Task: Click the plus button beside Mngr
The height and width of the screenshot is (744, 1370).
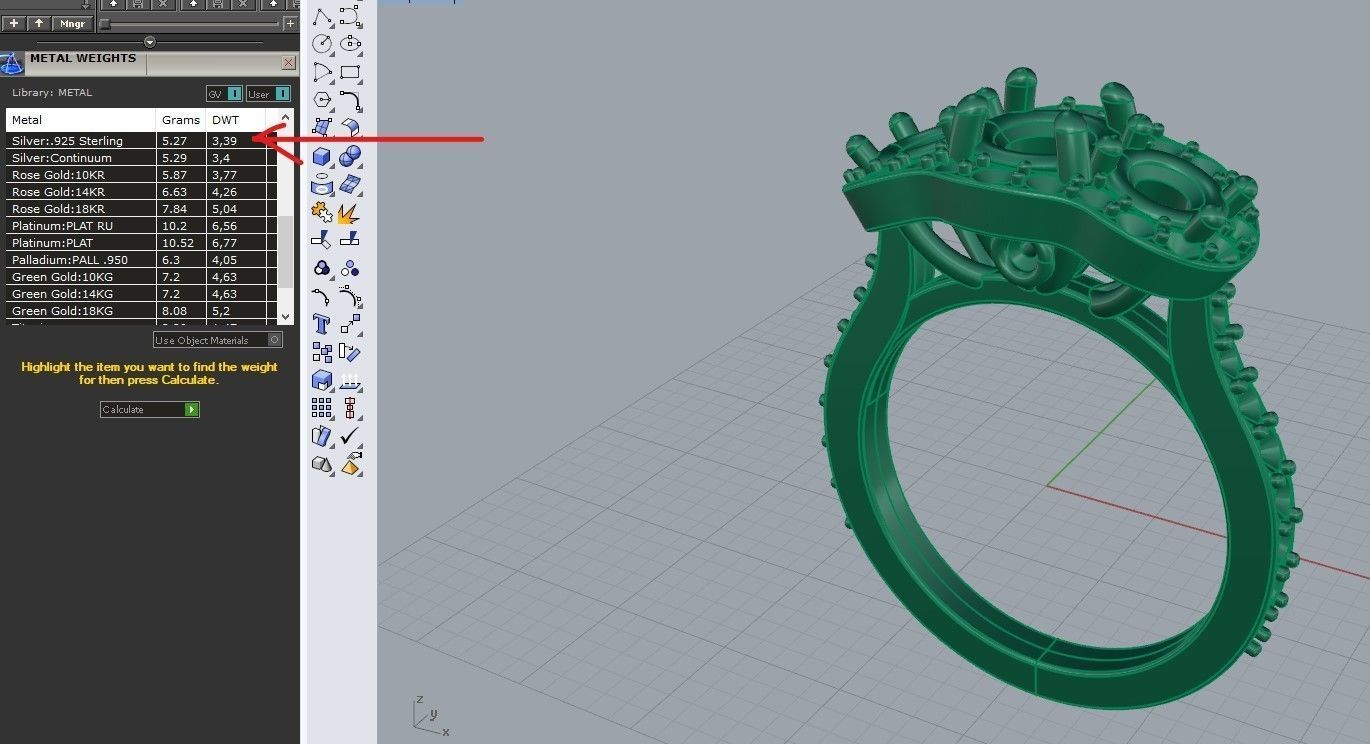Action: coord(13,23)
